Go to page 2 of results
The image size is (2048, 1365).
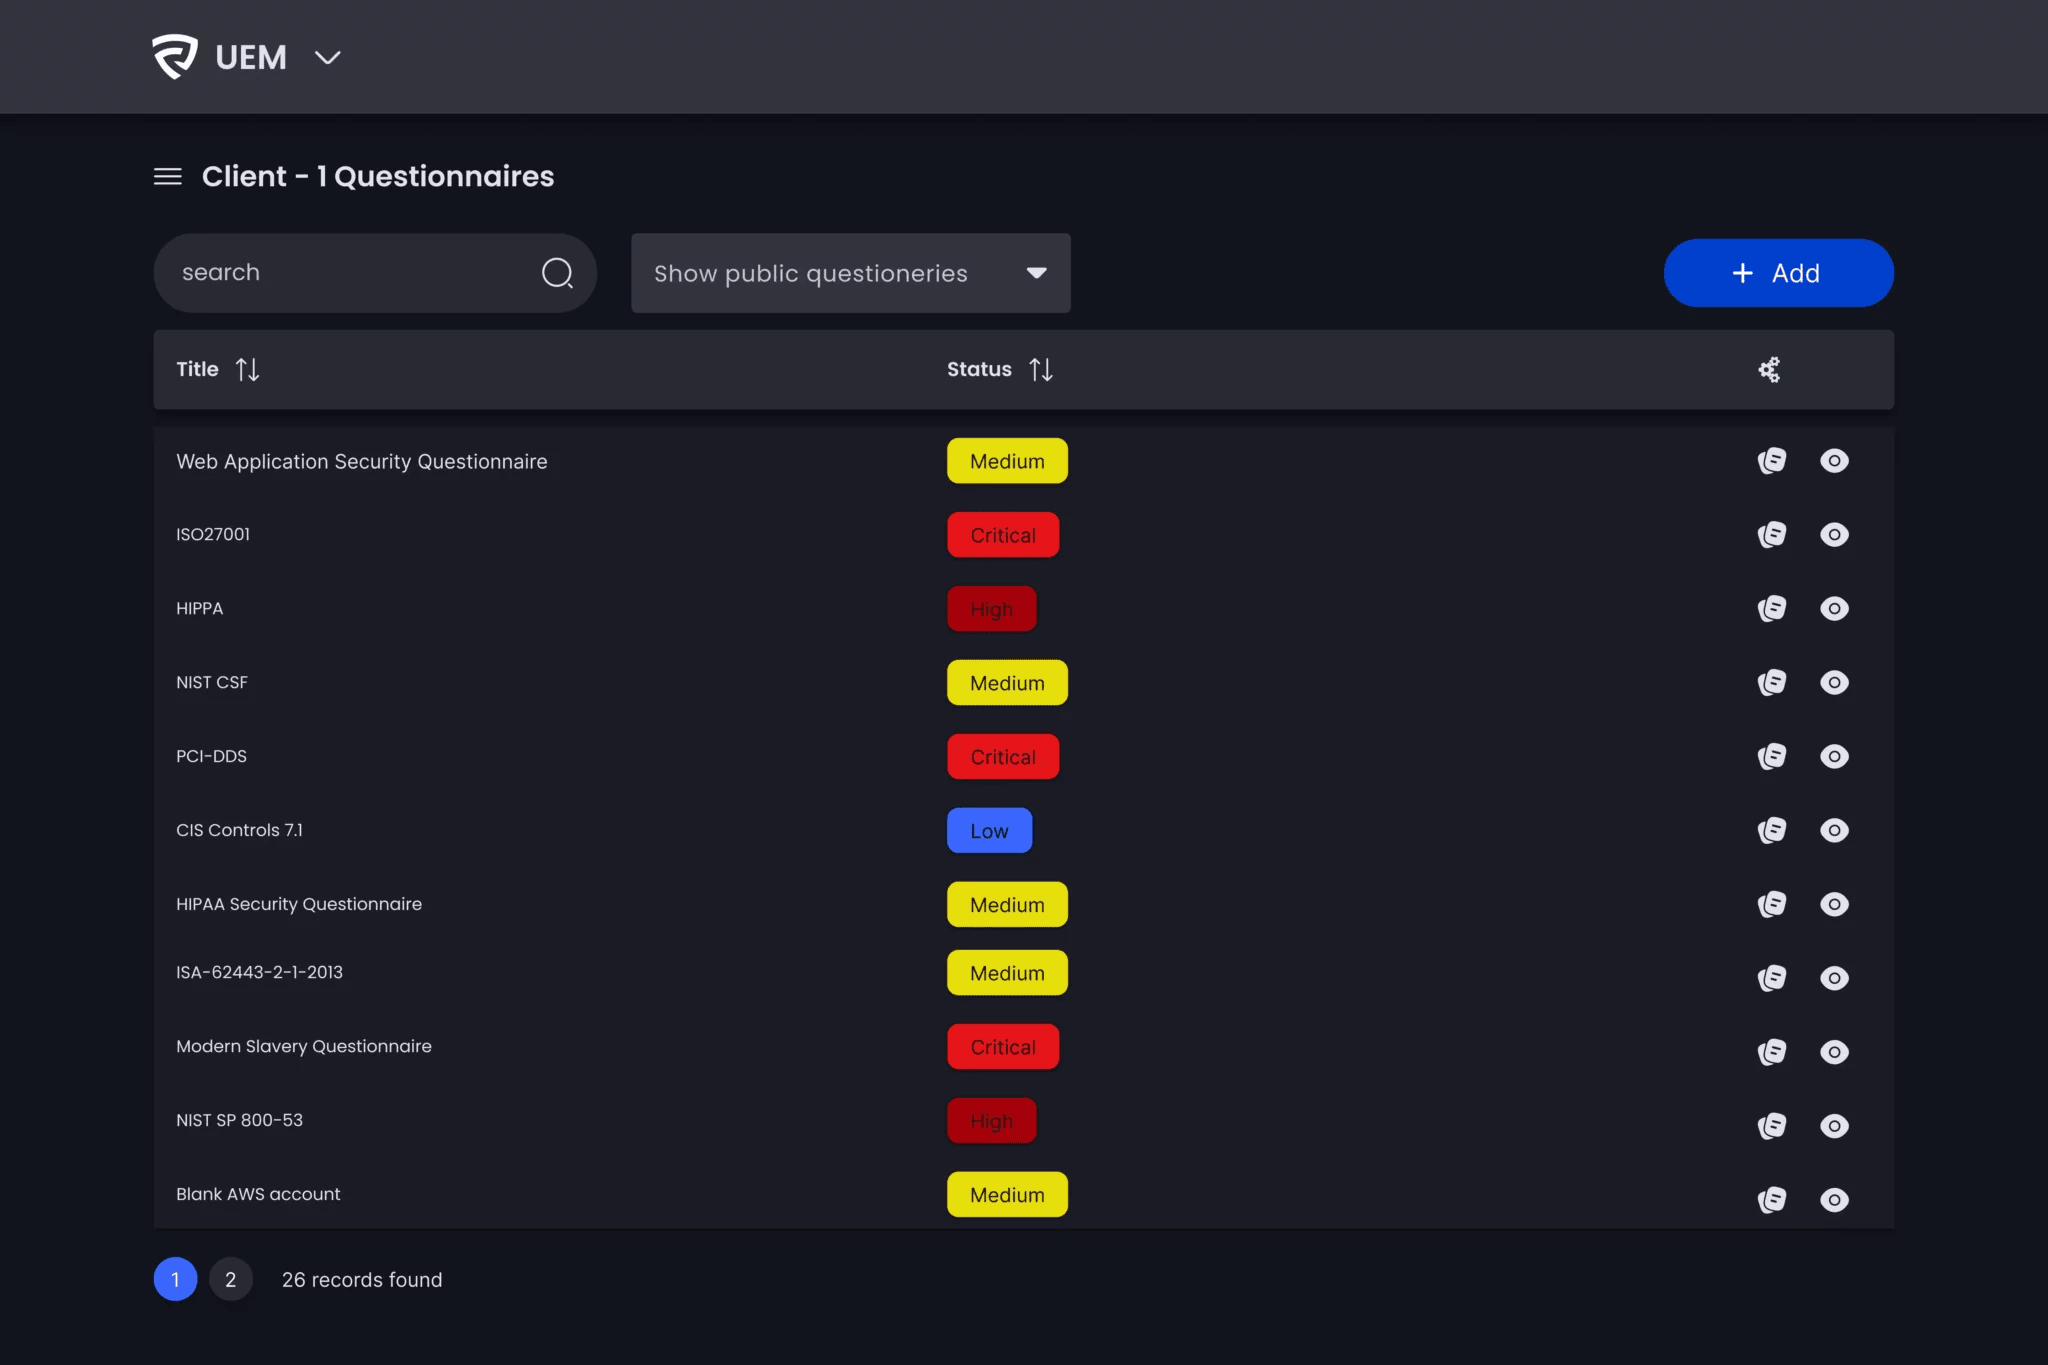coord(231,1280)
